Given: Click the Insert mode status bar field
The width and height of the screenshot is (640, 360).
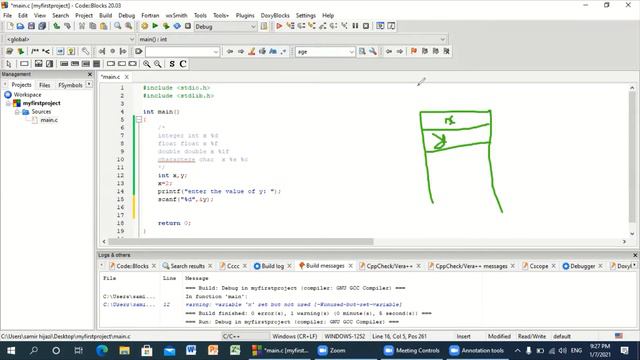Looking at the screenshot, I should click(x=463, y=336).
